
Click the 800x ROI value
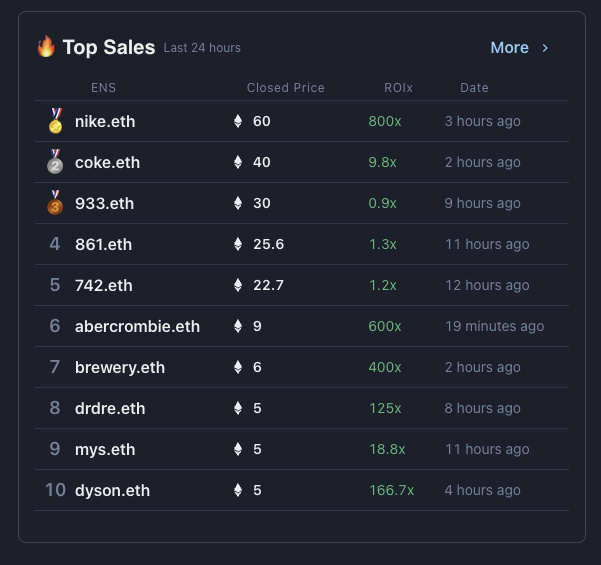point(385,122)
